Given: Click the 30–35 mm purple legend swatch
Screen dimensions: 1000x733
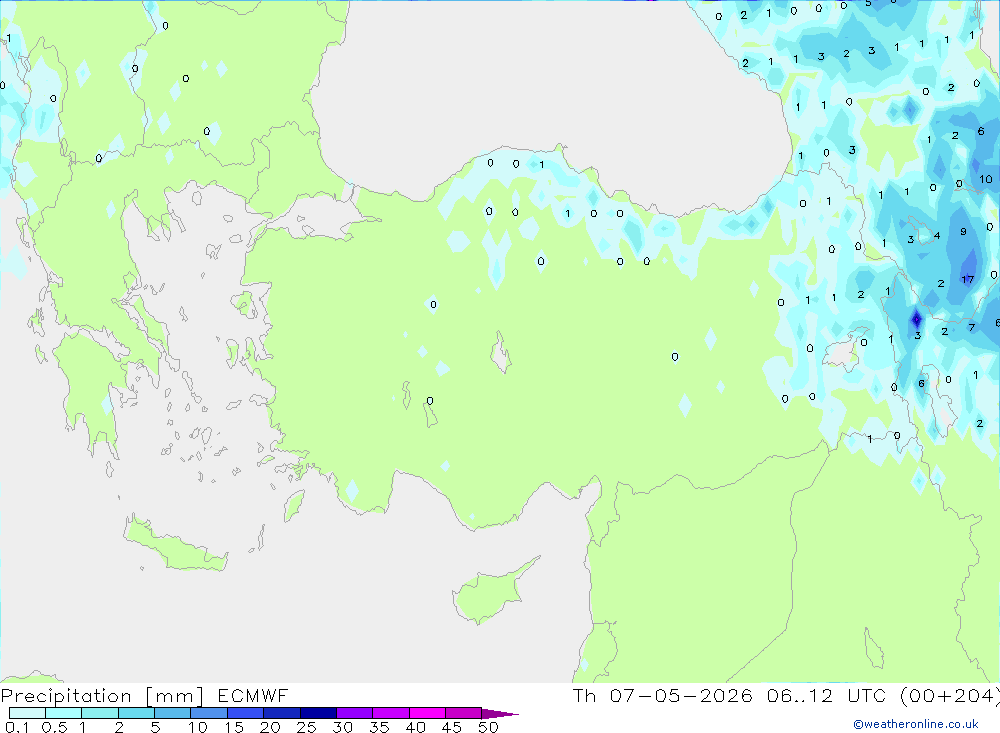Looking at the screenshot, I should (355, 713).
